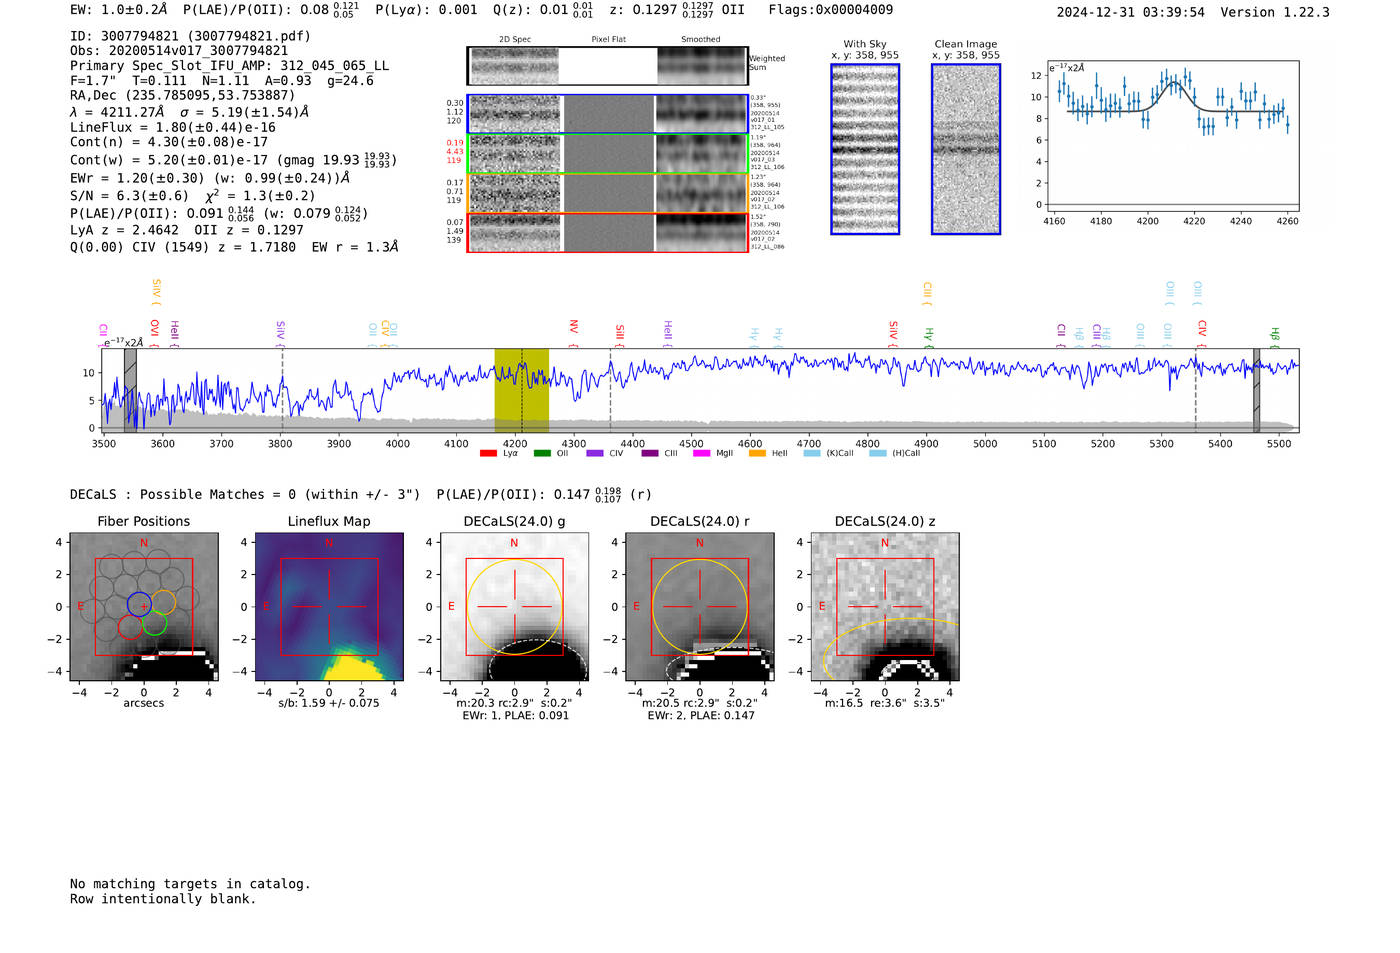Viewport: 1400px width, 953px height.
Task: Click the blue fiber circle in Fiber Positions
Action: coord(139,603)
